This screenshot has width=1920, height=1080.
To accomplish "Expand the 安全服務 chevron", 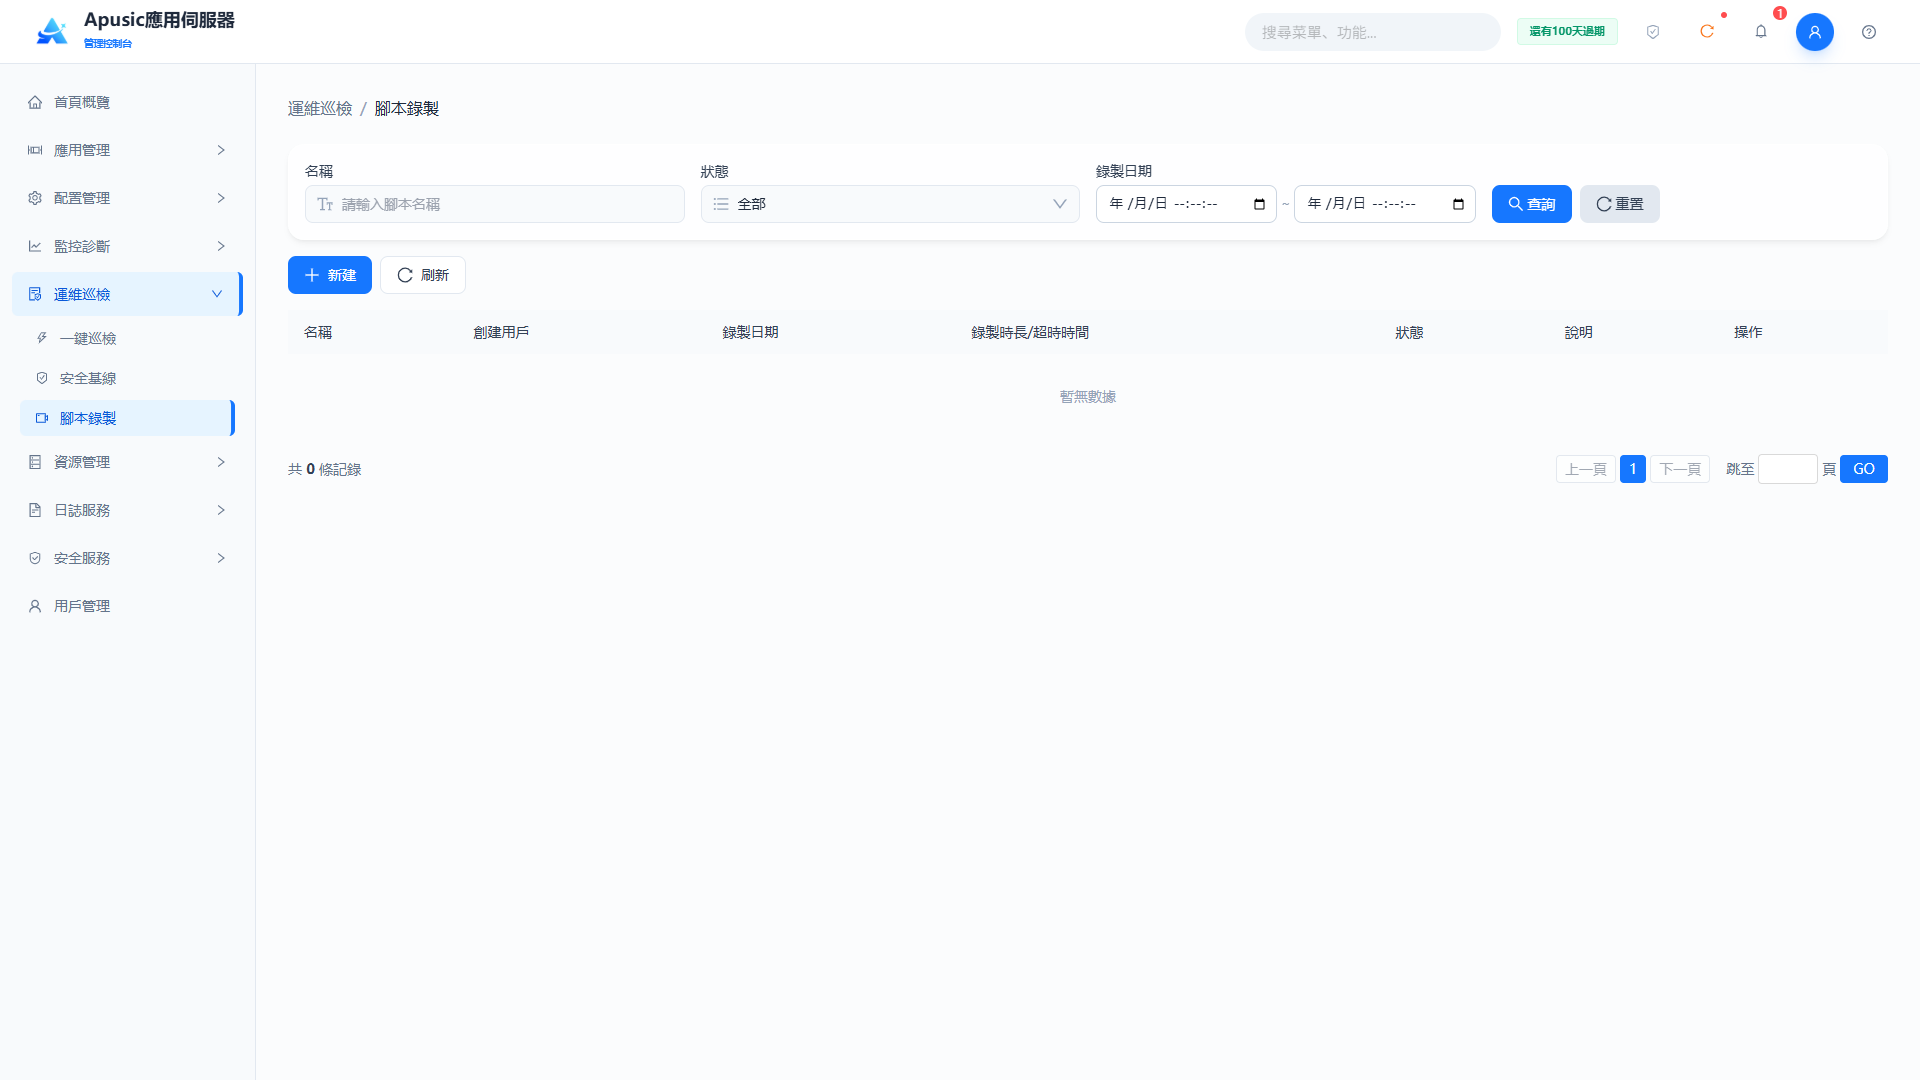I will [221, 558].
